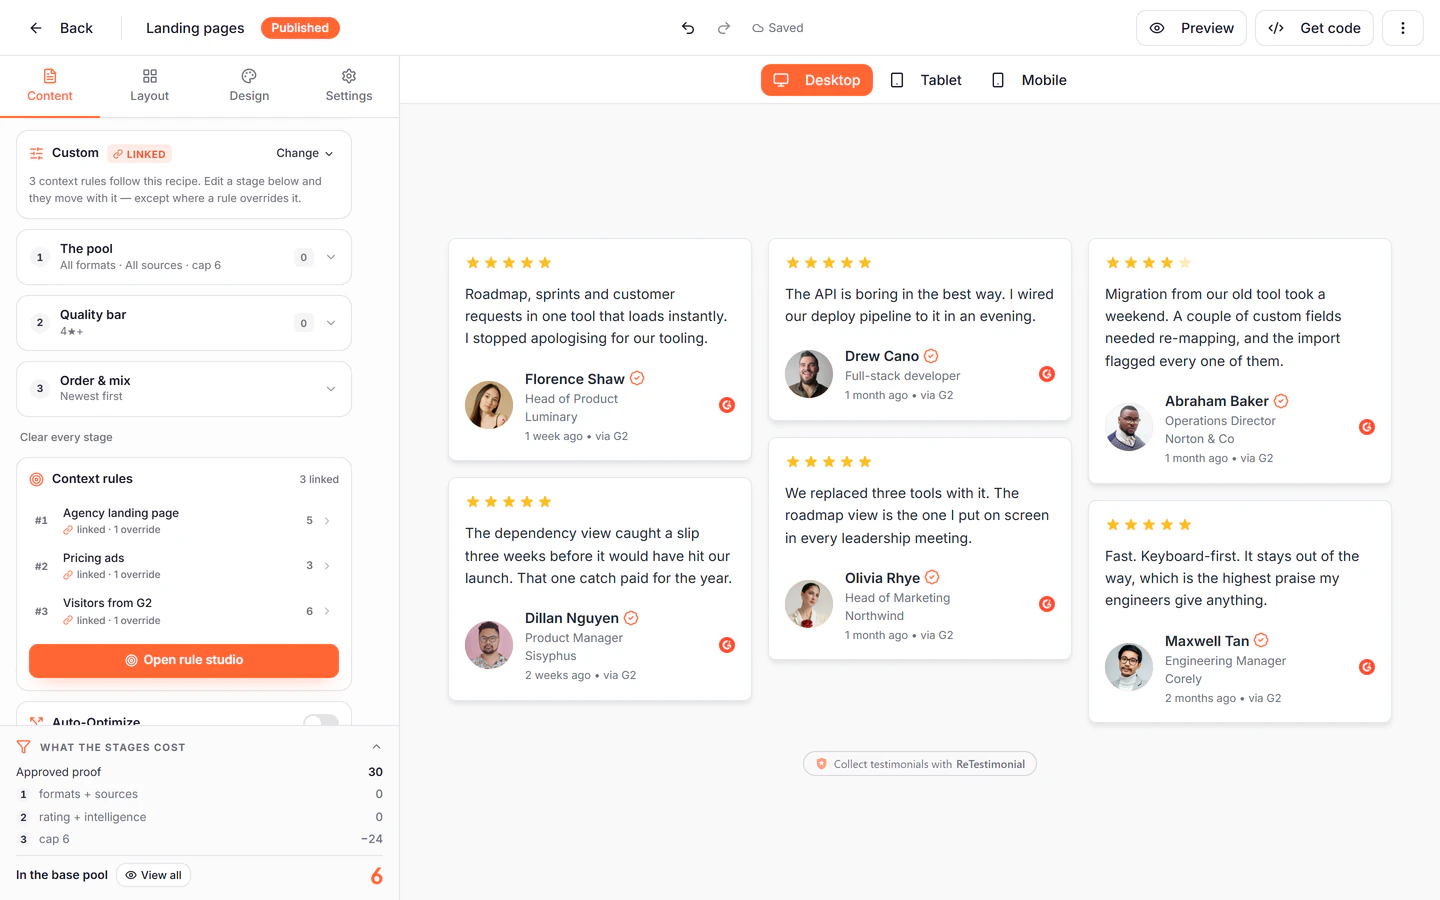Open the Visitors from G2 rule
The width and height of the screenshot is (1440, 900).
(184, 611)
